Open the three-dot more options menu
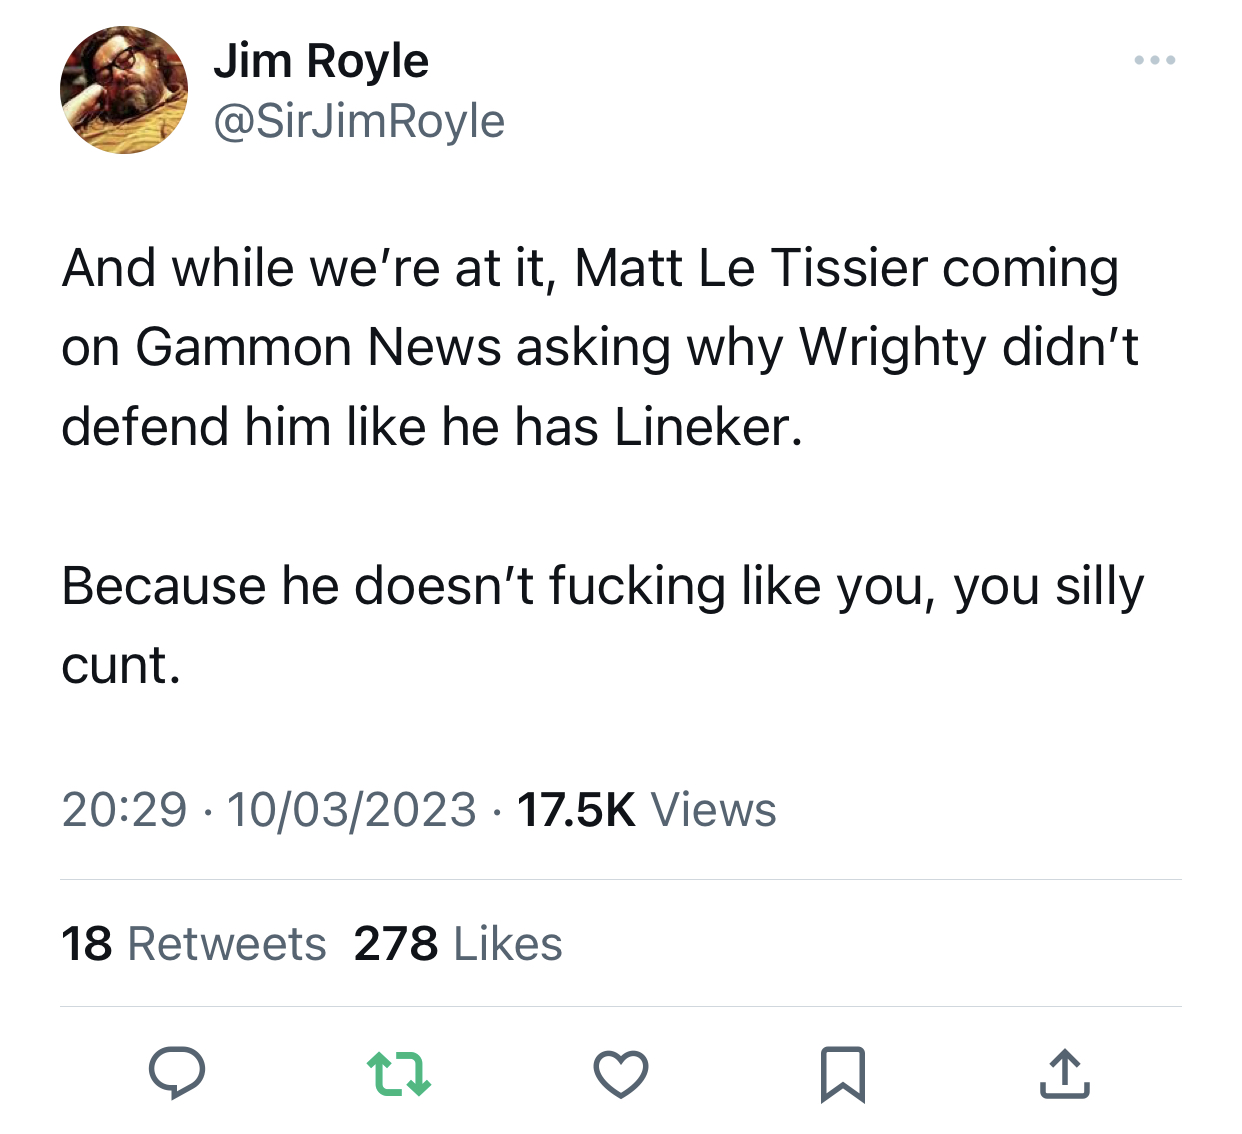The width and height of the screenshot is (1242, 1134). point(1155,61)
